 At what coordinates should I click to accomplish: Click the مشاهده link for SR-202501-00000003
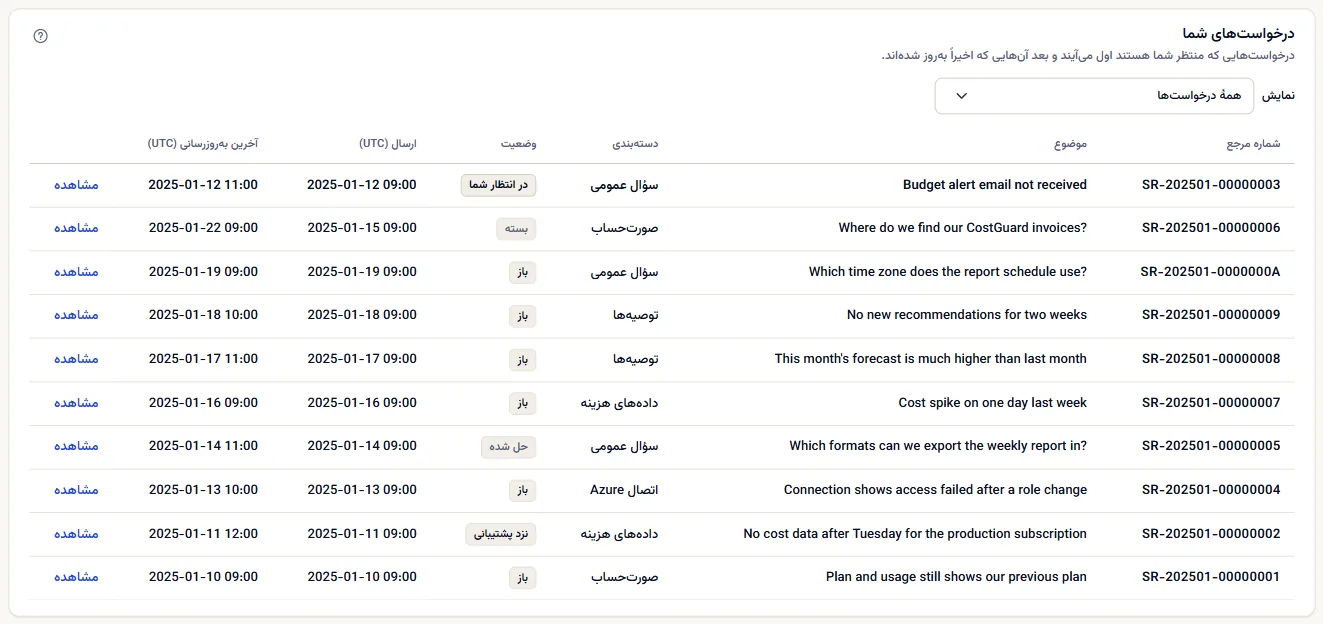pyautogui.click(x=76, y=185)
